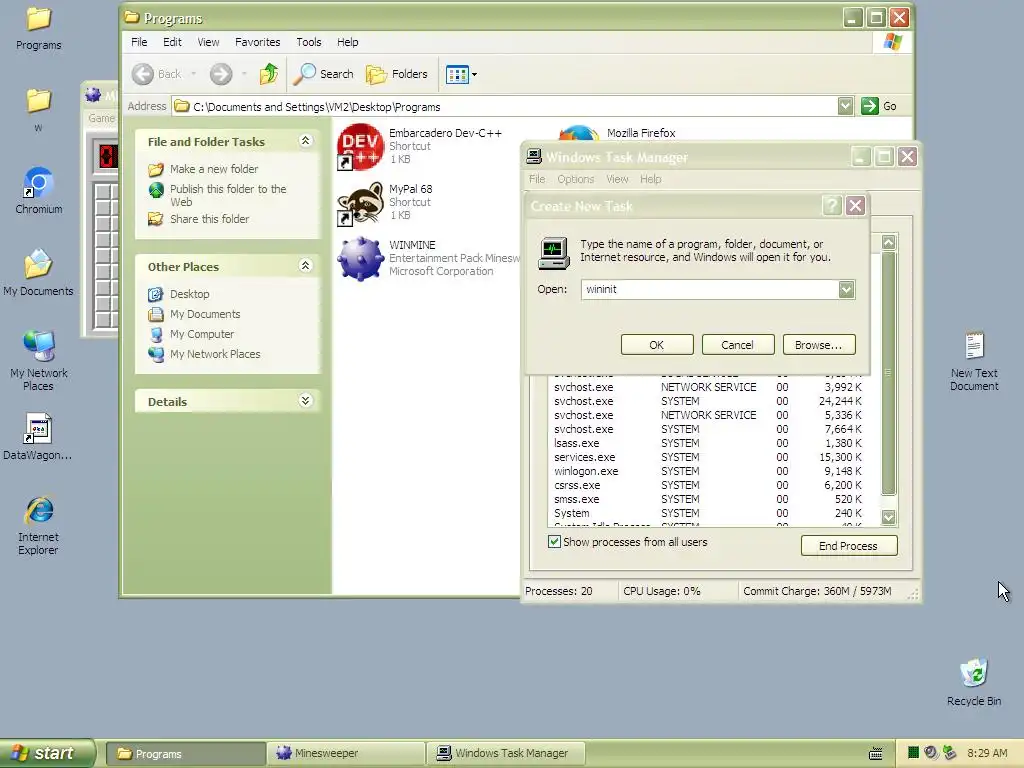Expand the Details panel

tap(306, 400)
